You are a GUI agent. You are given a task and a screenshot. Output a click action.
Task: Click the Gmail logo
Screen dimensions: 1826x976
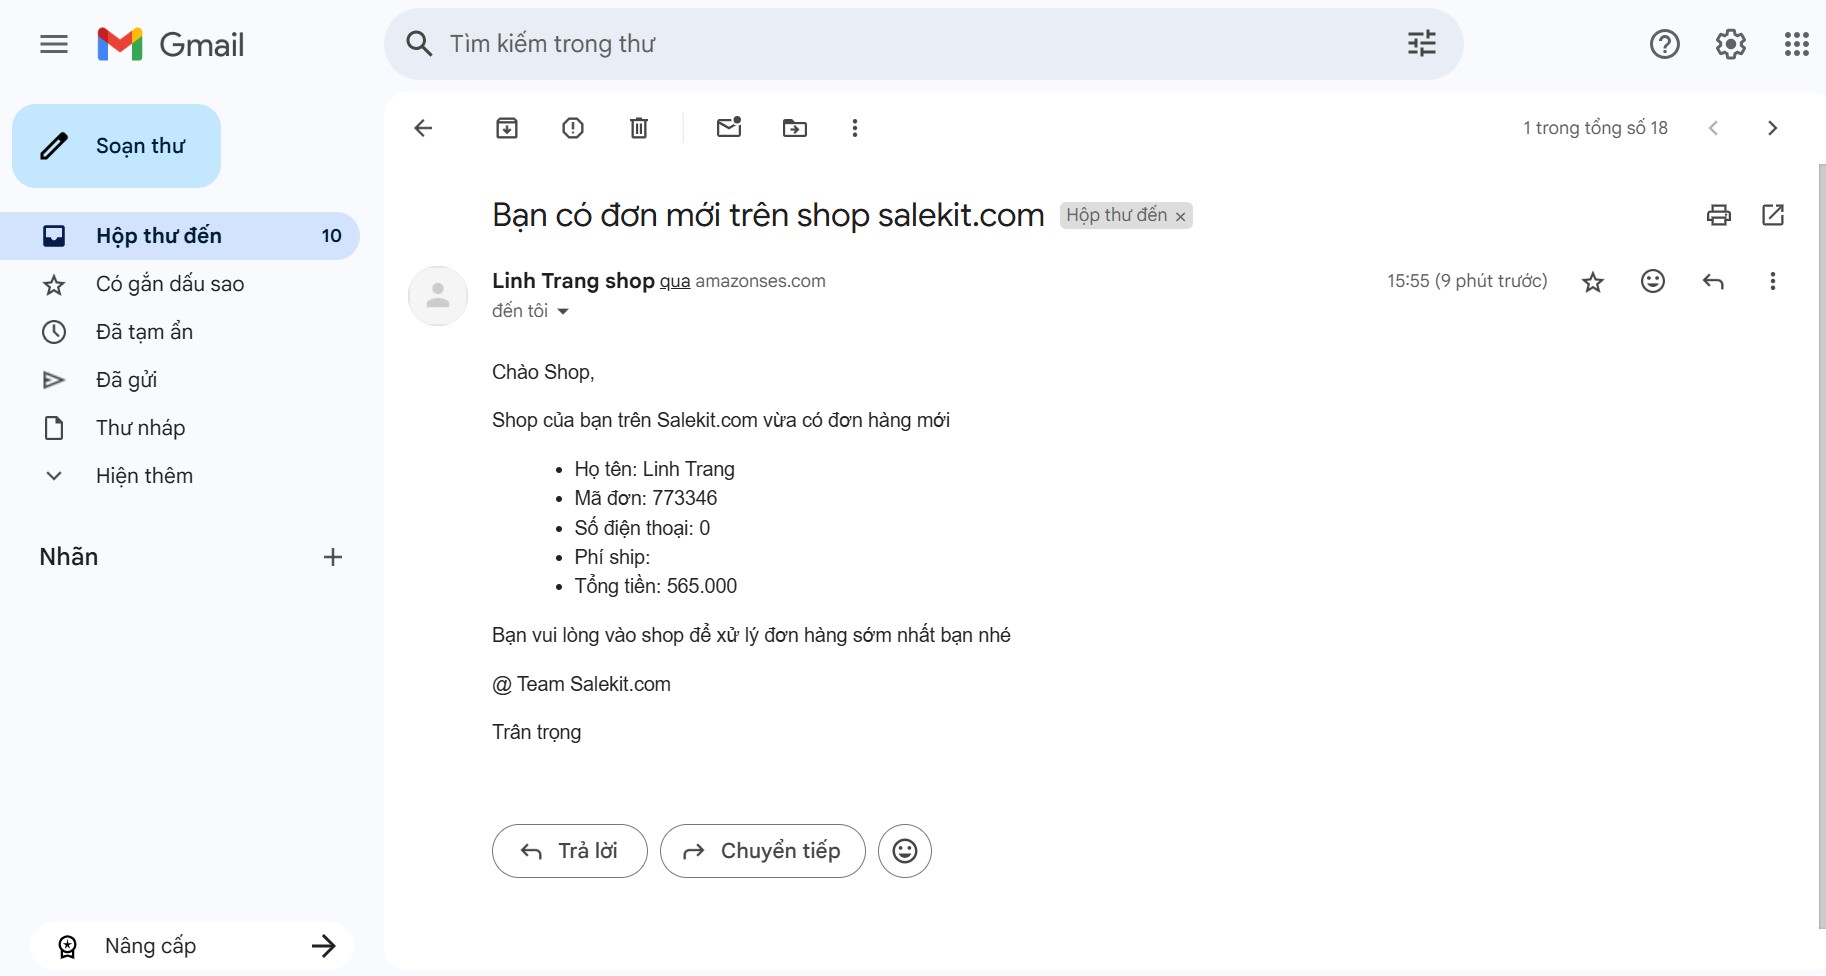[x=171, y=44]
